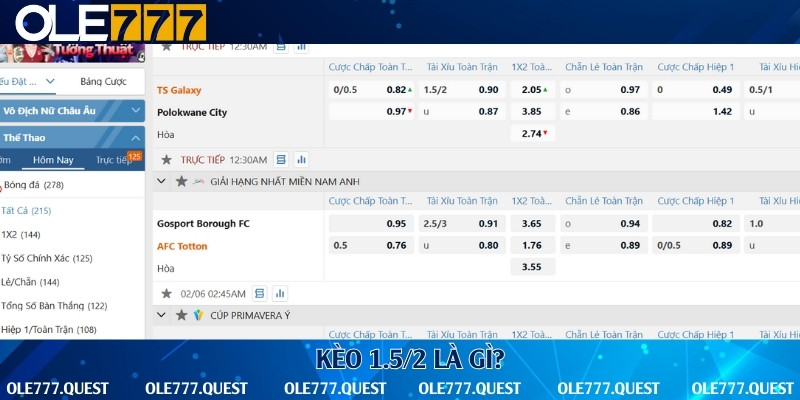Bet over 1.5/2 at 0.90 TS Galaxy
800x400 pixels.
462,90
